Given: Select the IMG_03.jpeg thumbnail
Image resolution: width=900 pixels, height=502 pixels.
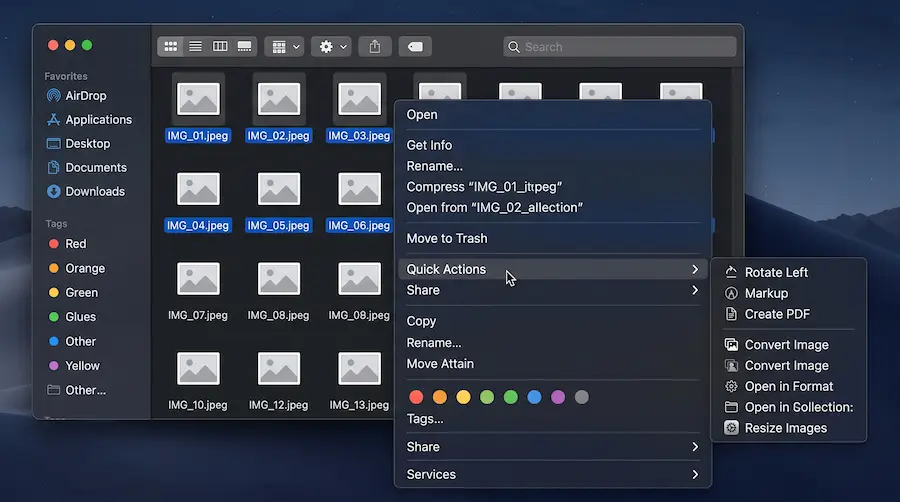Looking at the screenshot, I should point(359,99).
